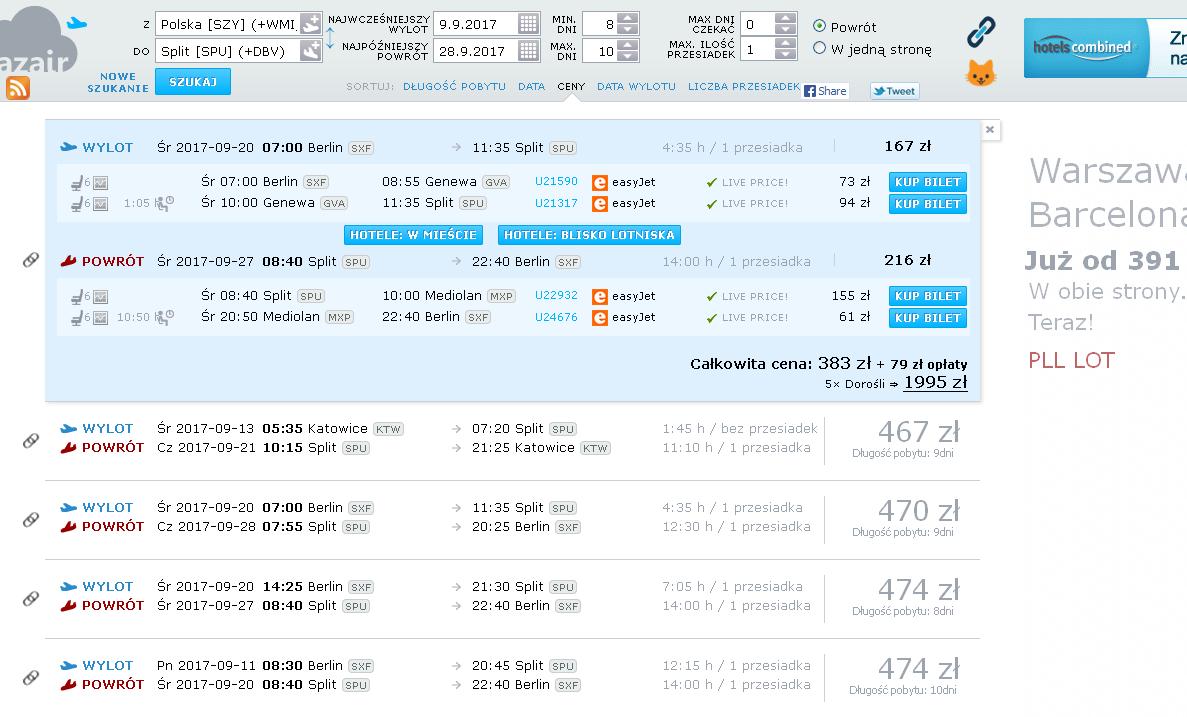
Task: Close the expanded flight details panel
Action: pos(989,129)
